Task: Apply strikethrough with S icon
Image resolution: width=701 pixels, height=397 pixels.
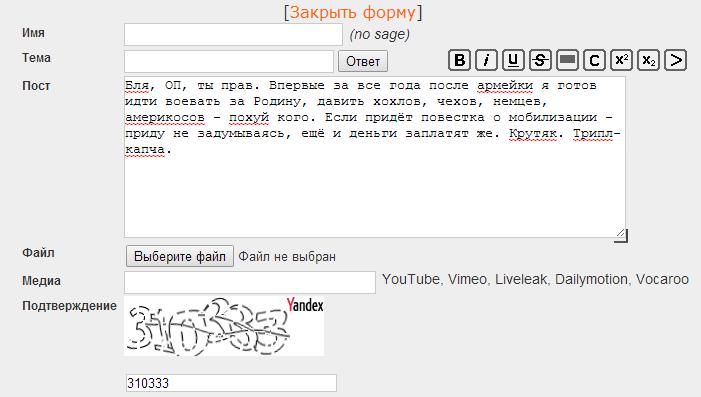Action: [540, 60]
